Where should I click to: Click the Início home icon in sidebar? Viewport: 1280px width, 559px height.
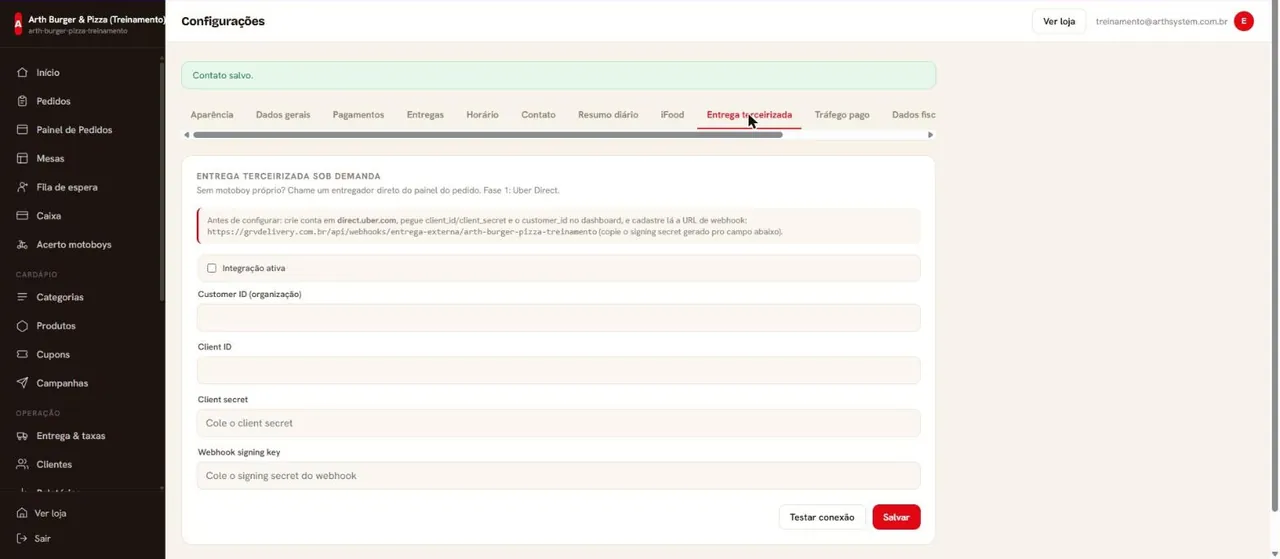(x=22, y=73)
